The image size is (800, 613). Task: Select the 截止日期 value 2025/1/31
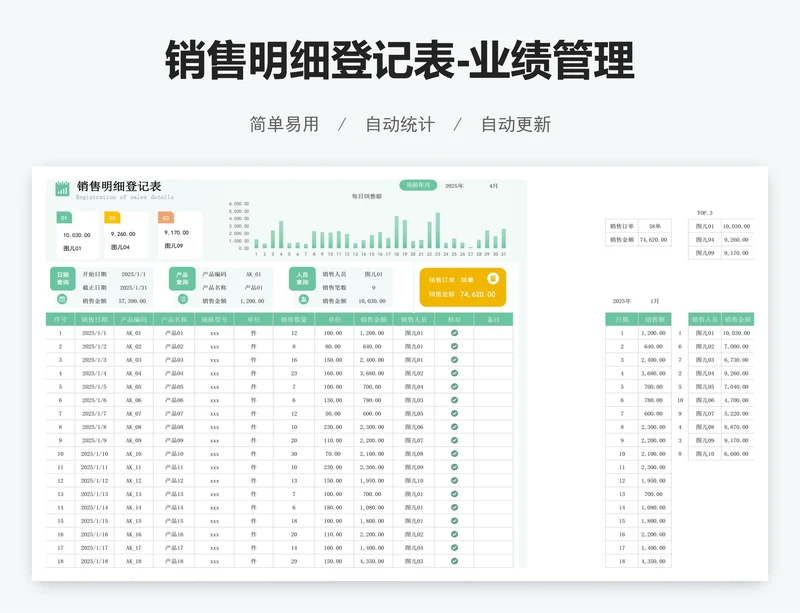pos(134,287)
